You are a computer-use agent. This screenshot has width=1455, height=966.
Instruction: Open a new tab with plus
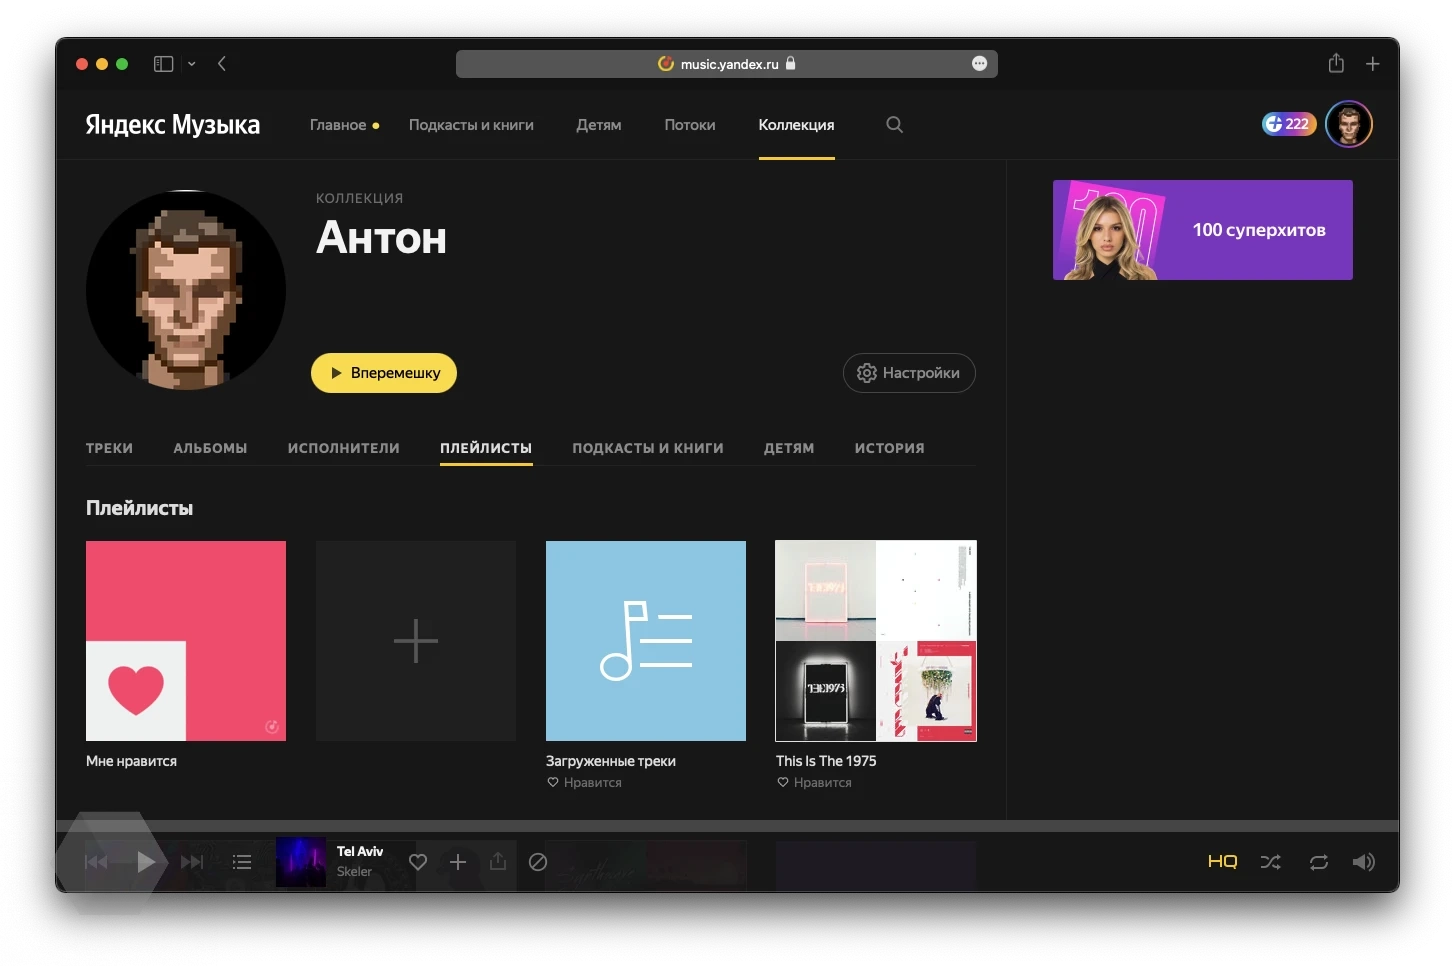point(1373,64)
